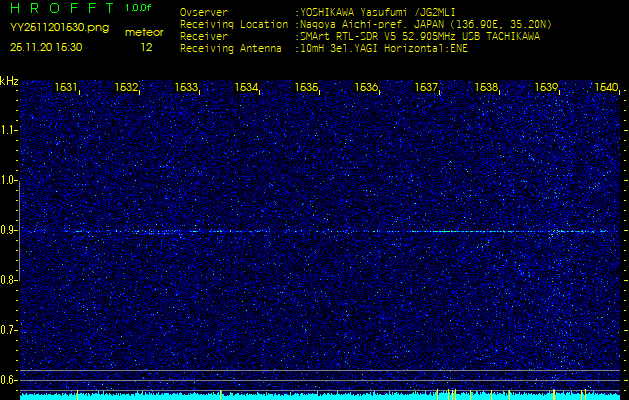The height and width of the screenshot is (400, 629).
Task: Click the kHz axis unit label
Action: point(9,81)
